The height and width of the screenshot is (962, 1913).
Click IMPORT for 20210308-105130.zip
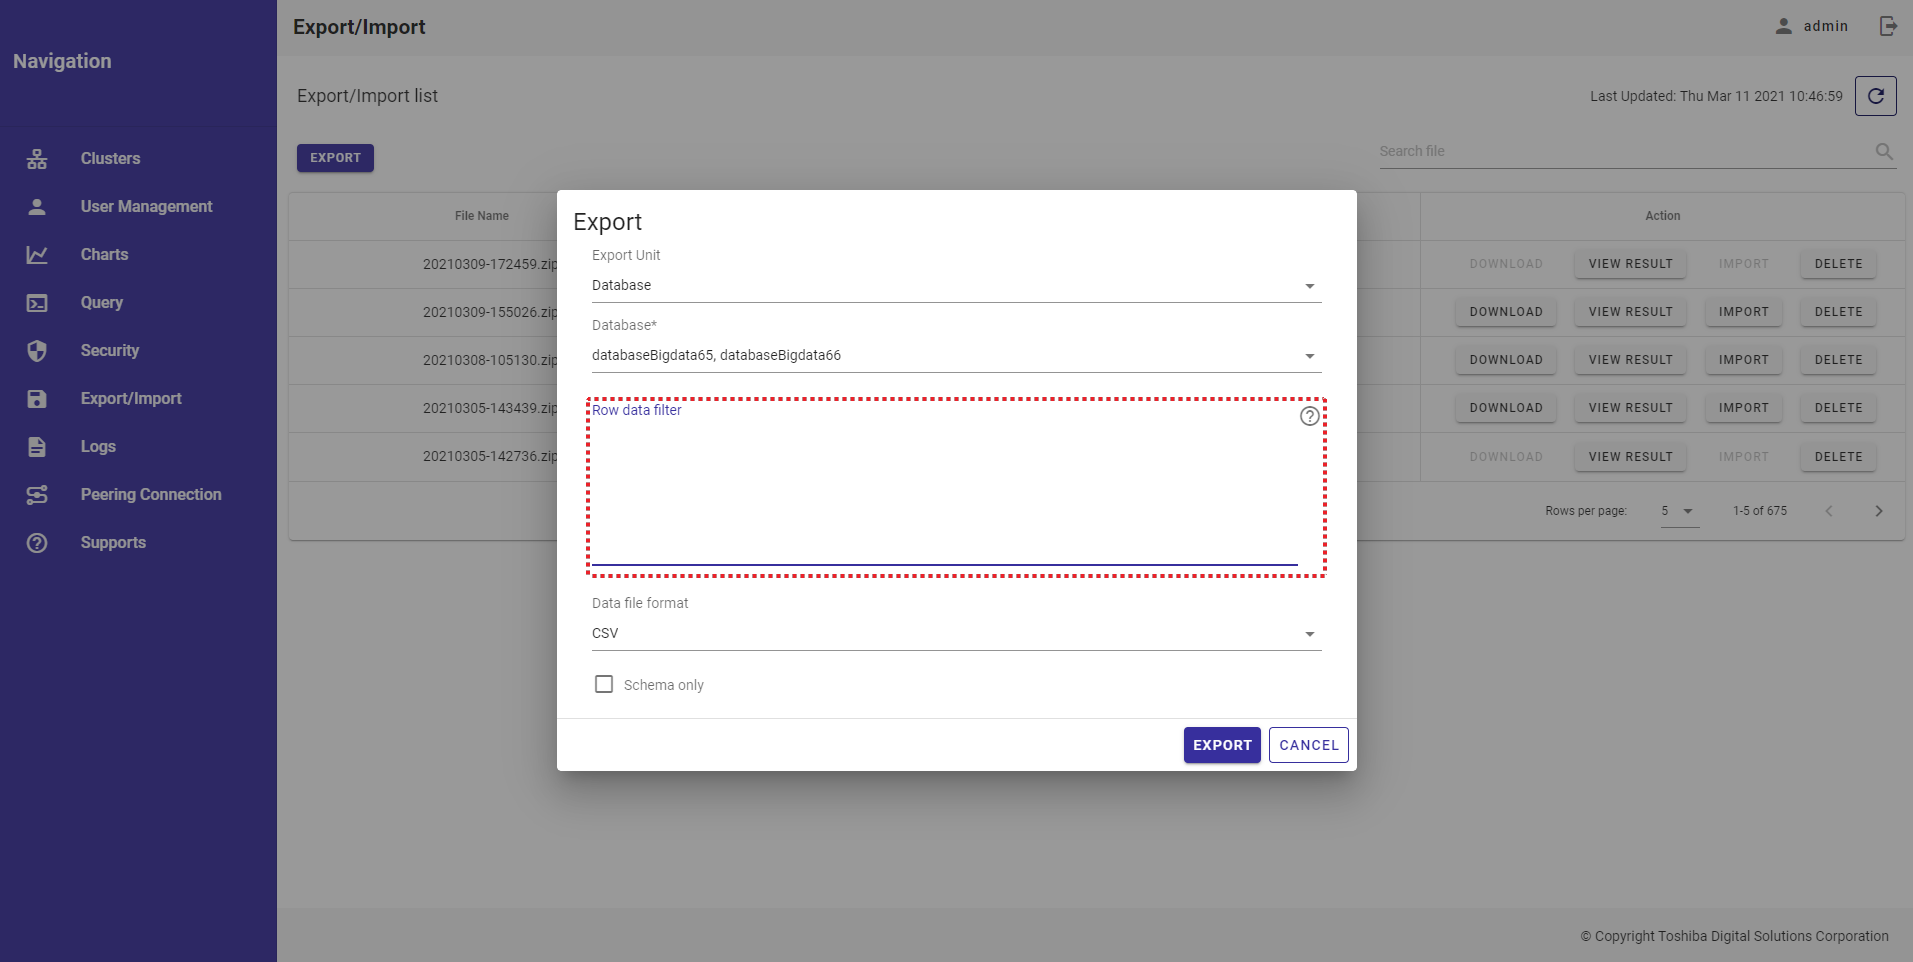1744,360
